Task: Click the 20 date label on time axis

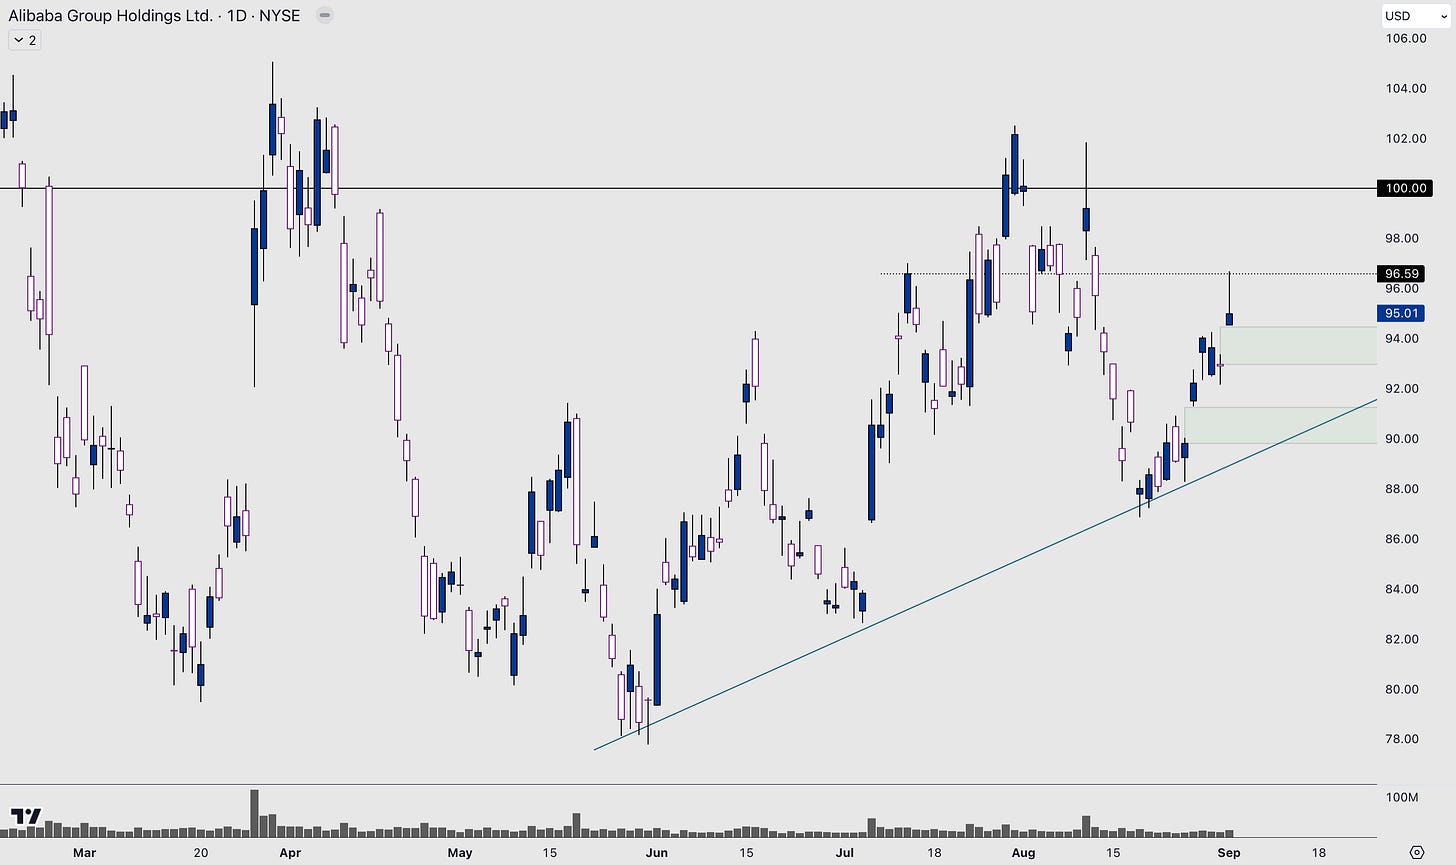Action: (x=200, y=853)
